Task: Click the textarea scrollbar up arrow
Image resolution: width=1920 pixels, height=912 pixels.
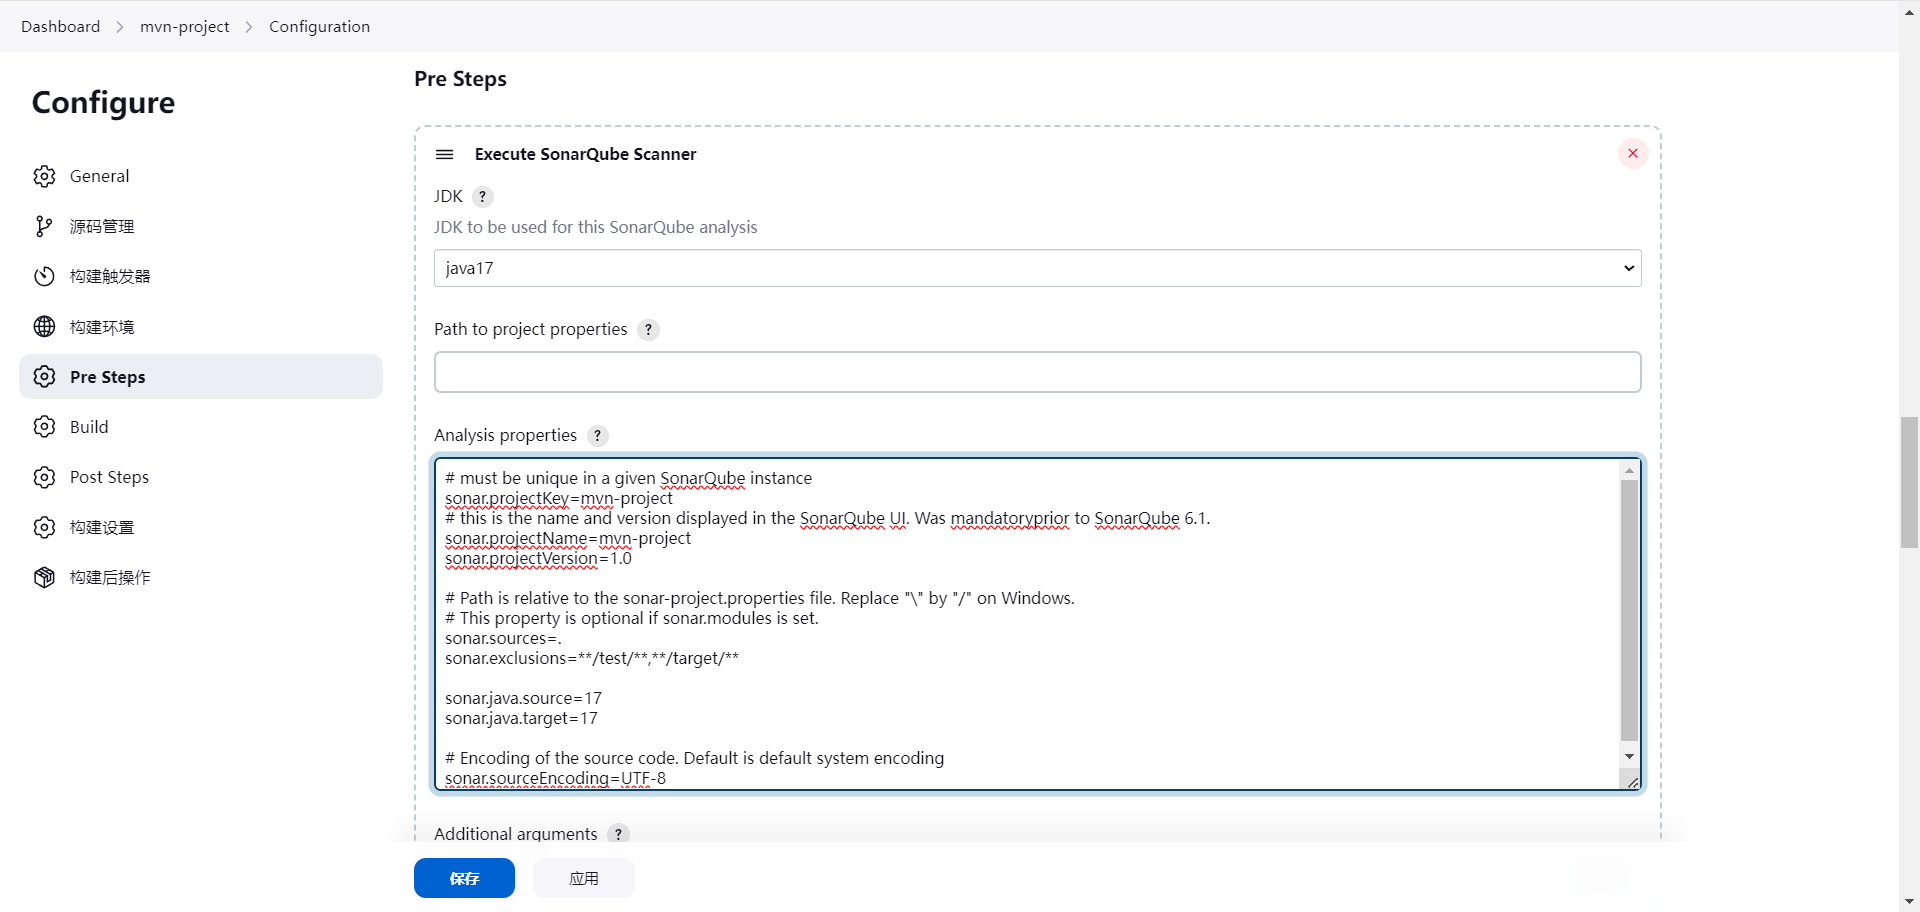Action: coord(1629,469)
